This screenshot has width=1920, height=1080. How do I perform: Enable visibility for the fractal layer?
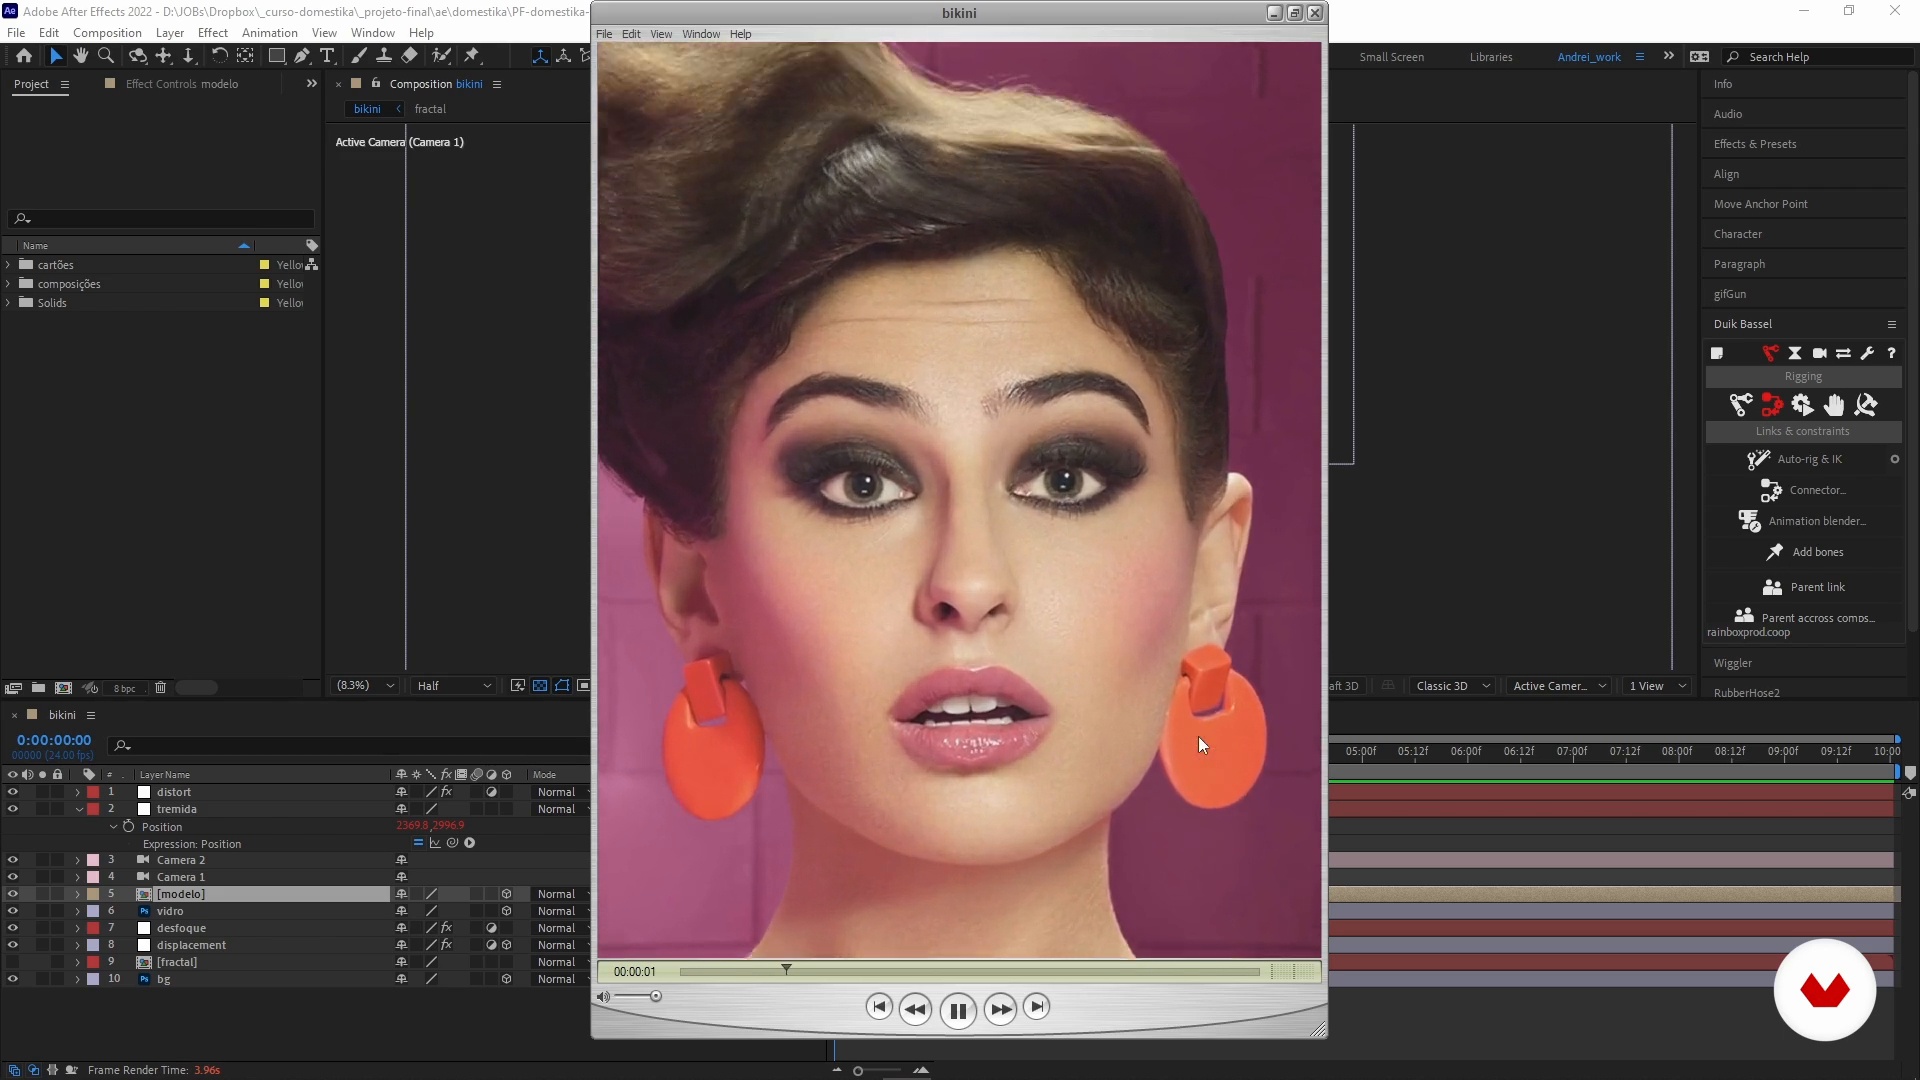[12, 962]
